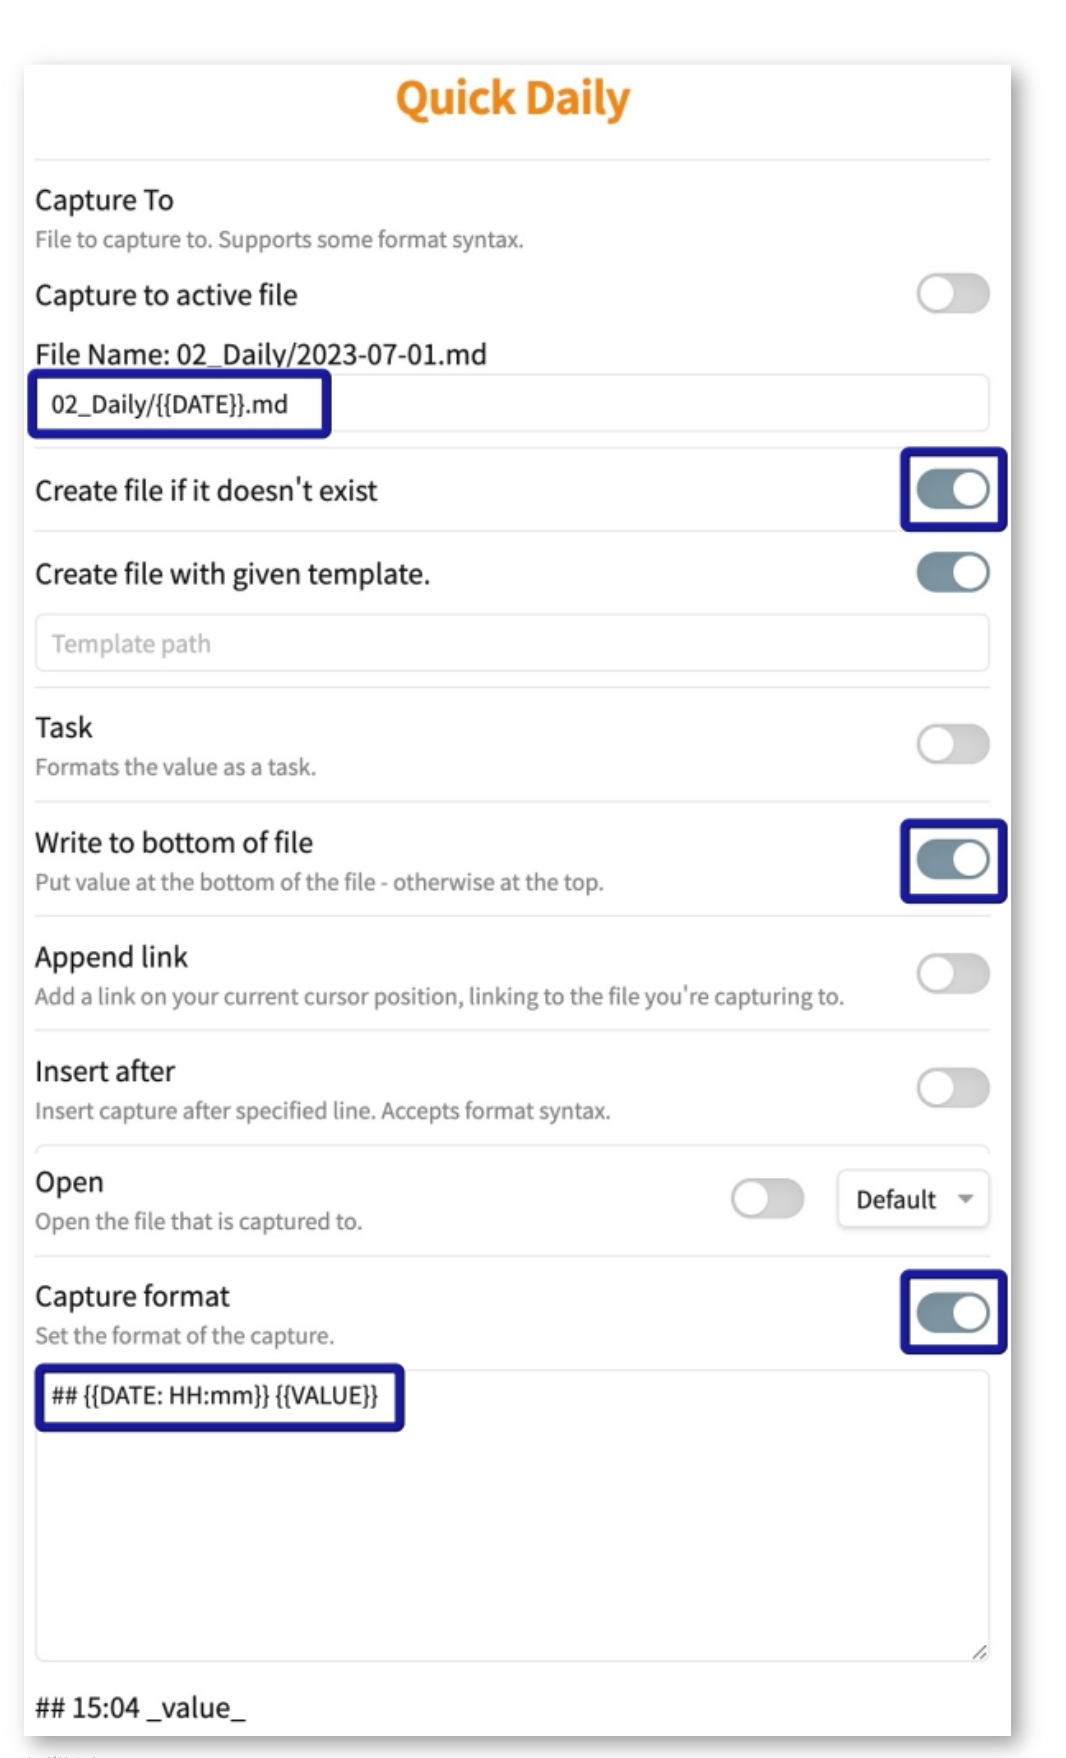Focus the Template path input
Screen dimensions: 1066x1758
click(512, 643)
